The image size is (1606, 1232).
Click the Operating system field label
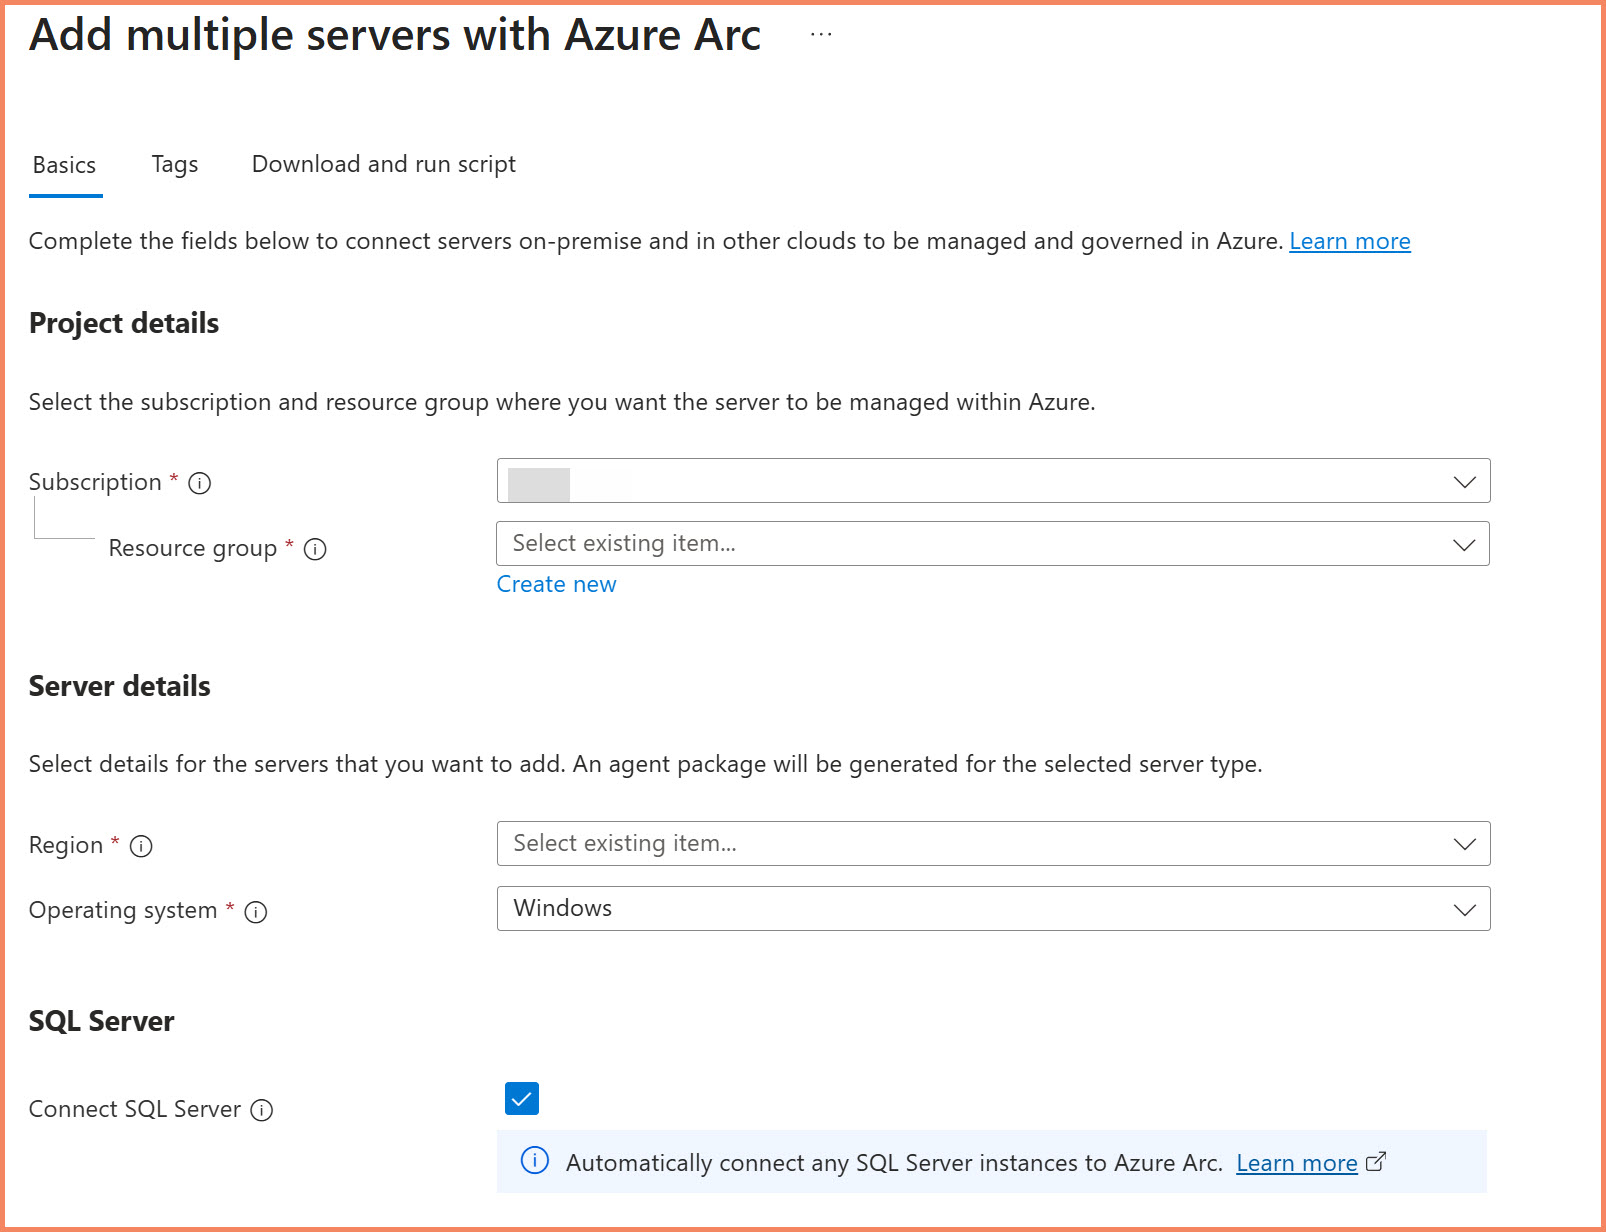[x=123, y=910]
